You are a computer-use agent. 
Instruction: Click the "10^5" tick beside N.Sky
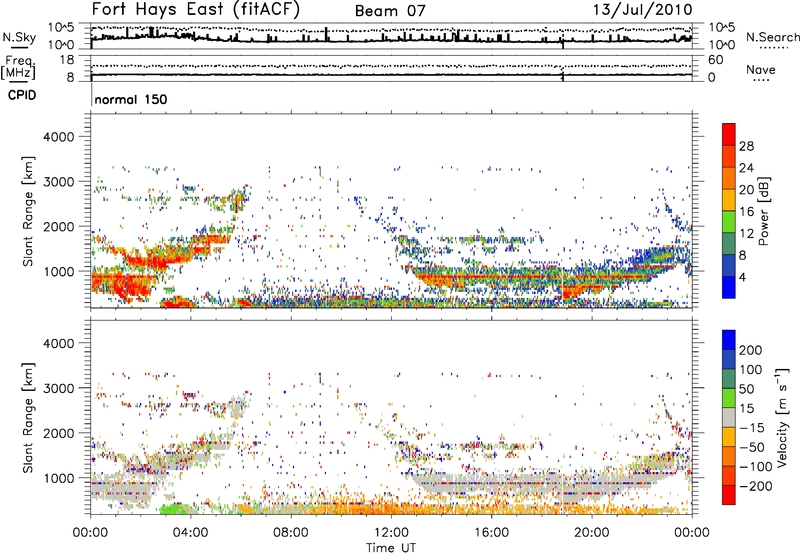(61, 27)
